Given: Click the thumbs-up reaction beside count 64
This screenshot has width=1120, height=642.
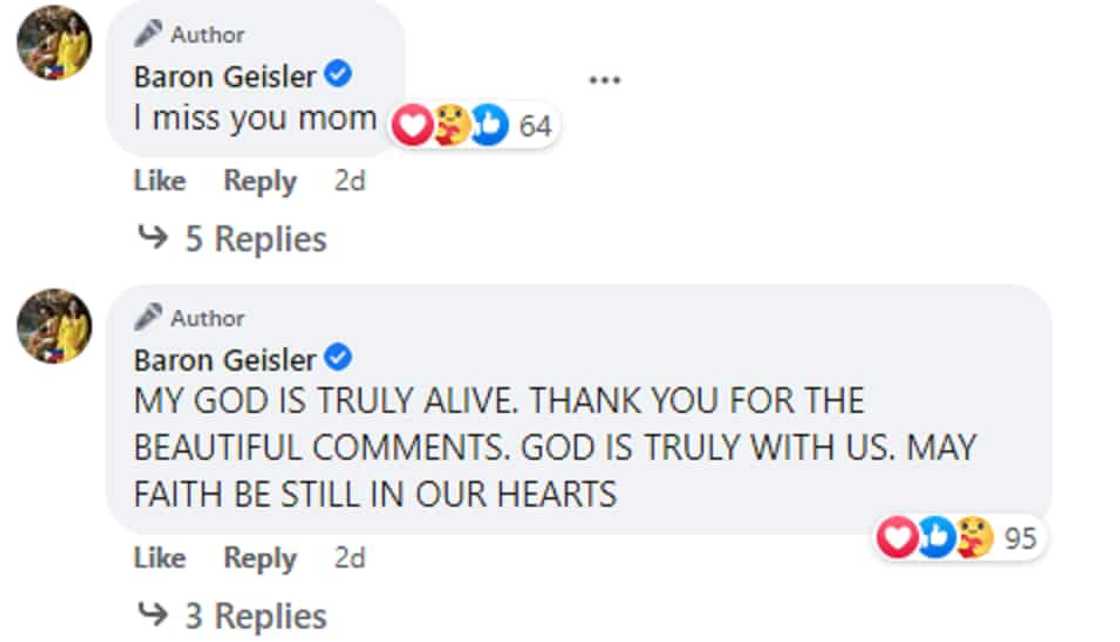Looking at the screenshot, I should point(489,126).
